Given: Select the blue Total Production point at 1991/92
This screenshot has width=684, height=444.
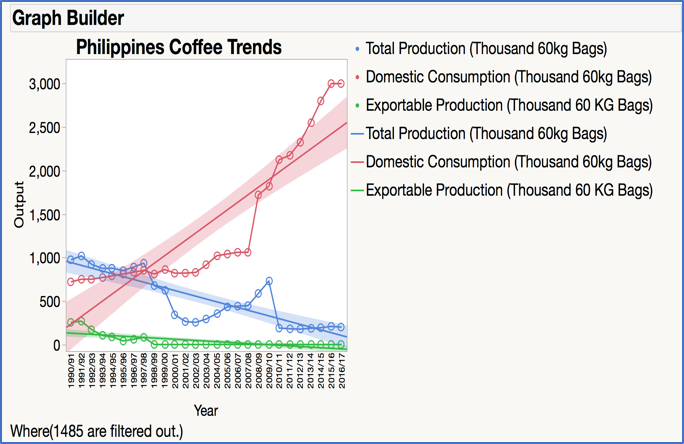Looking at the screenshot, I should coord(81,256).
